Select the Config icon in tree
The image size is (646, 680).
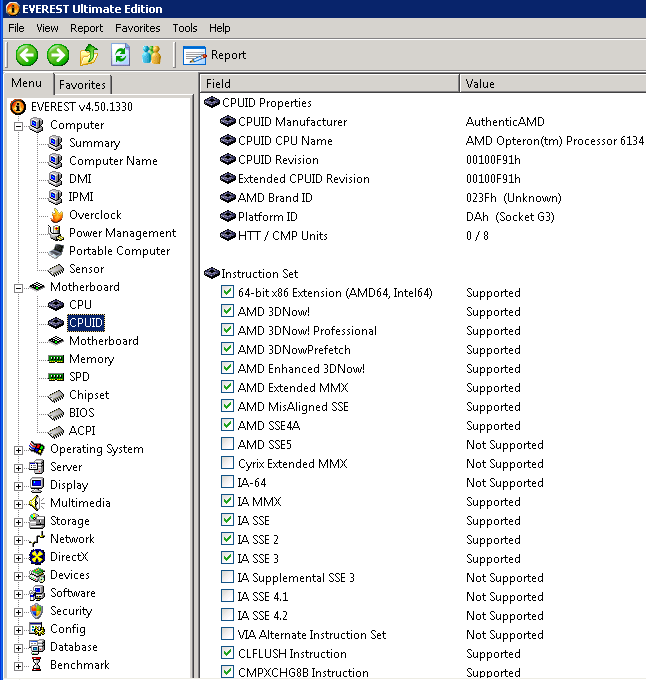tap(37, 629)
